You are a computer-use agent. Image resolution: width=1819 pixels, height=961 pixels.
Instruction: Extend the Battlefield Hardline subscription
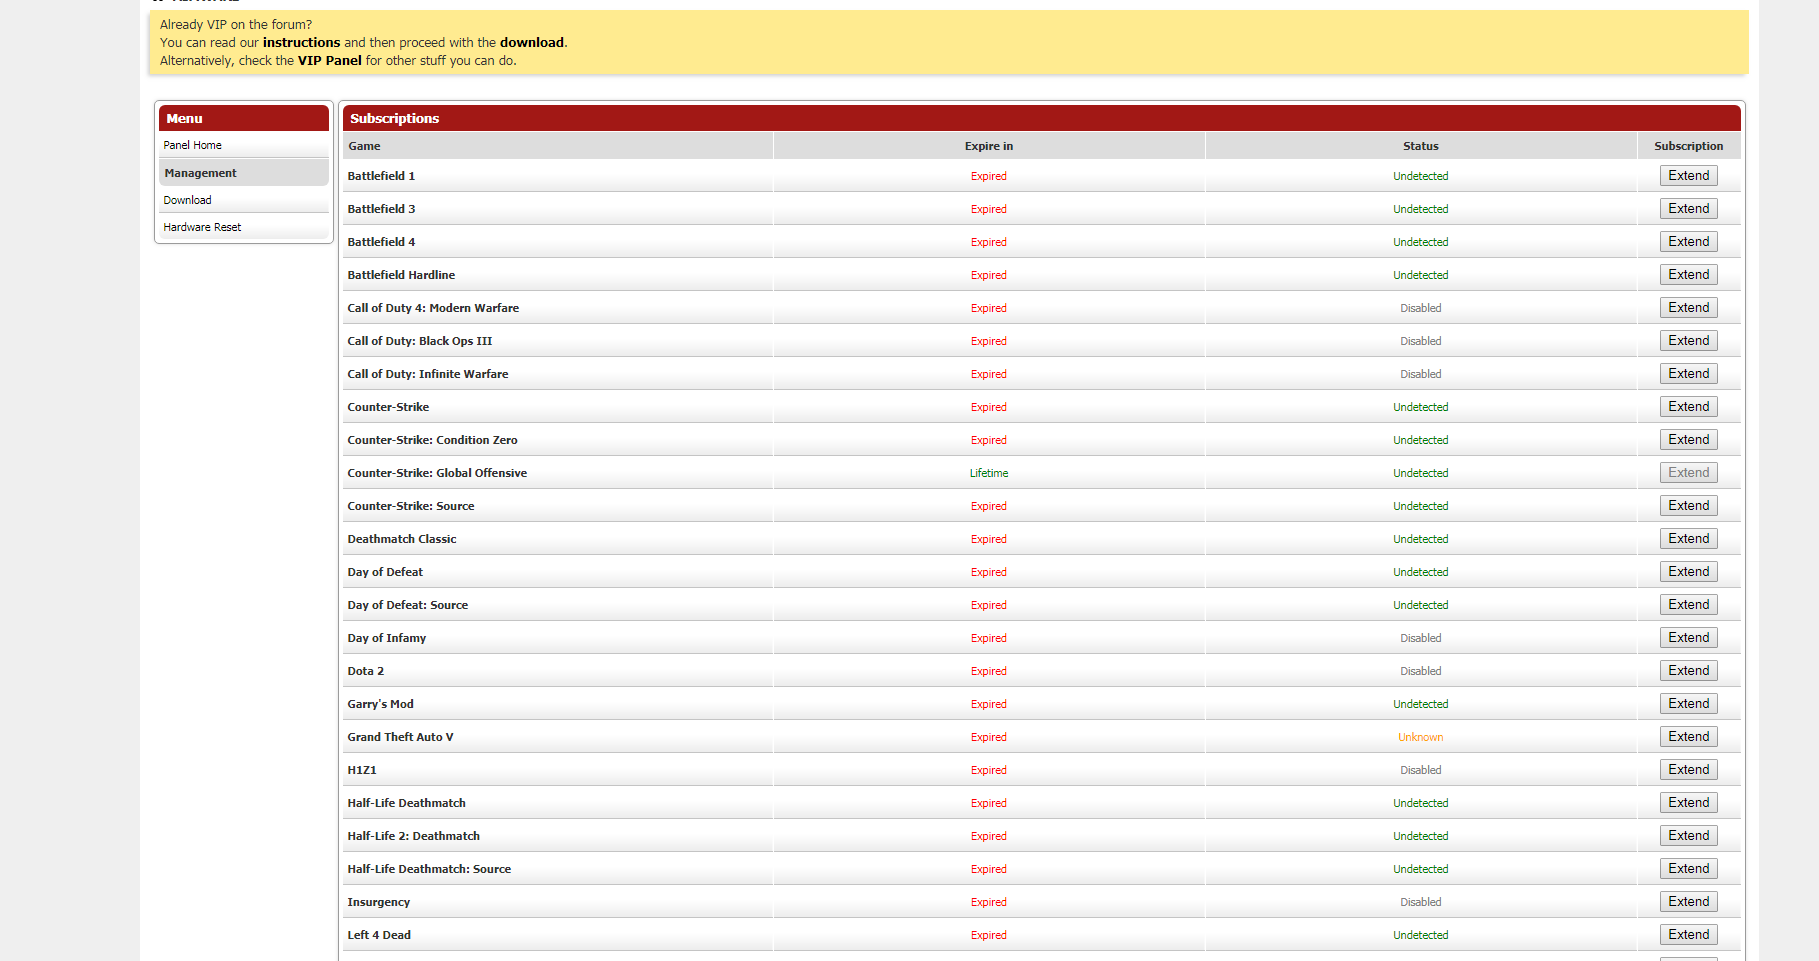point(1689,275)
